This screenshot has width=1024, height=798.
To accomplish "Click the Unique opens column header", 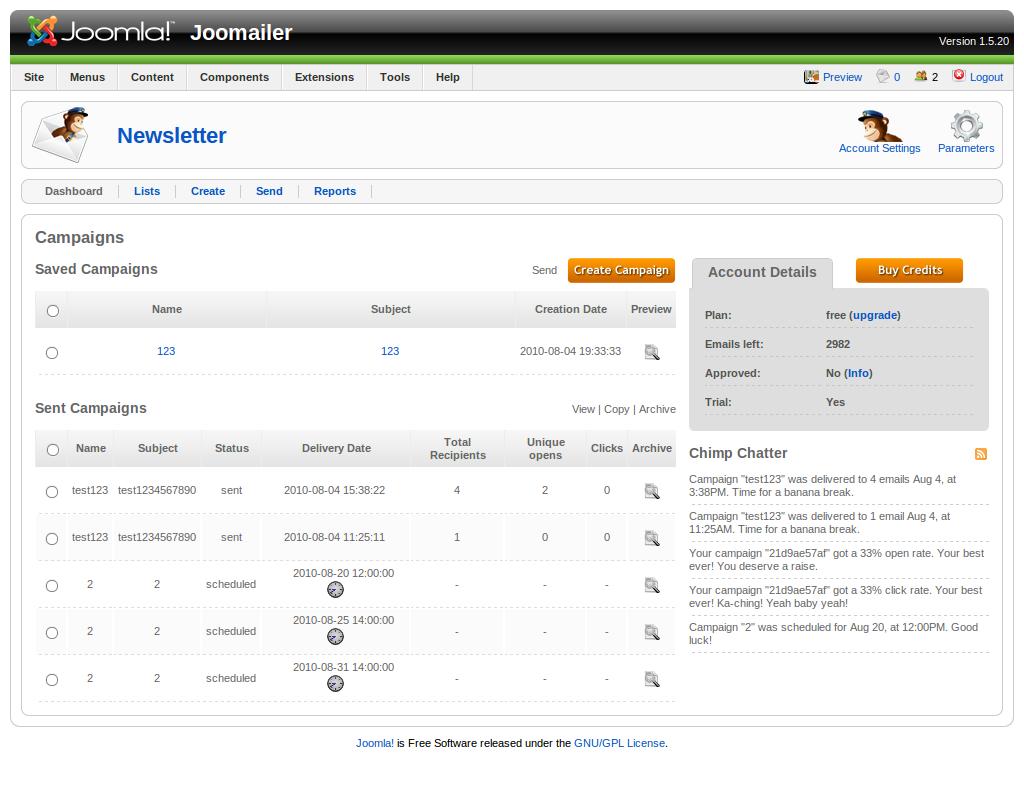I will tap(545, 449).
